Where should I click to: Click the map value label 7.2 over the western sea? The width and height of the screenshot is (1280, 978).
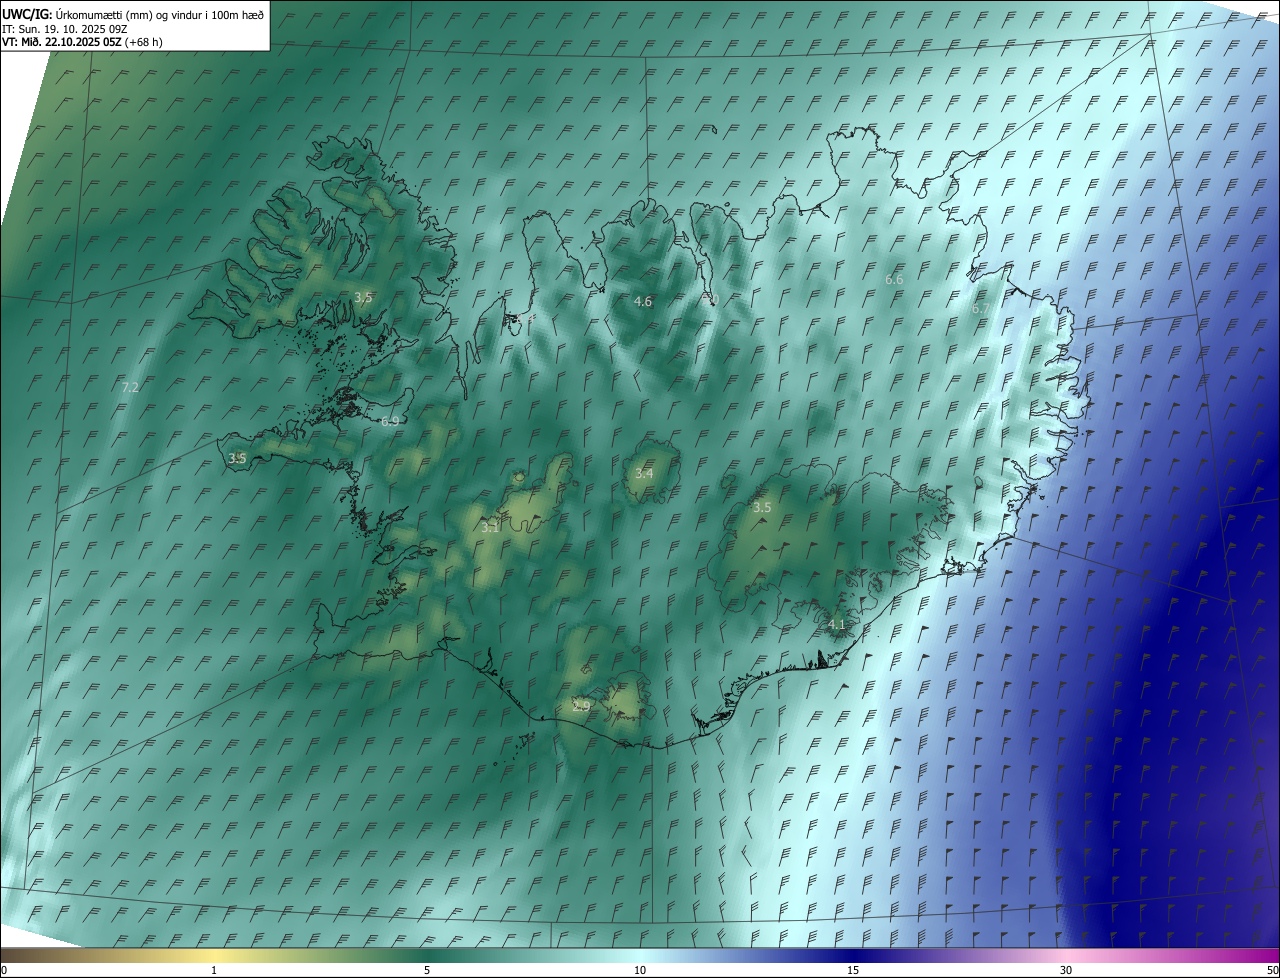pyautogui.click(x=130, y=387)
